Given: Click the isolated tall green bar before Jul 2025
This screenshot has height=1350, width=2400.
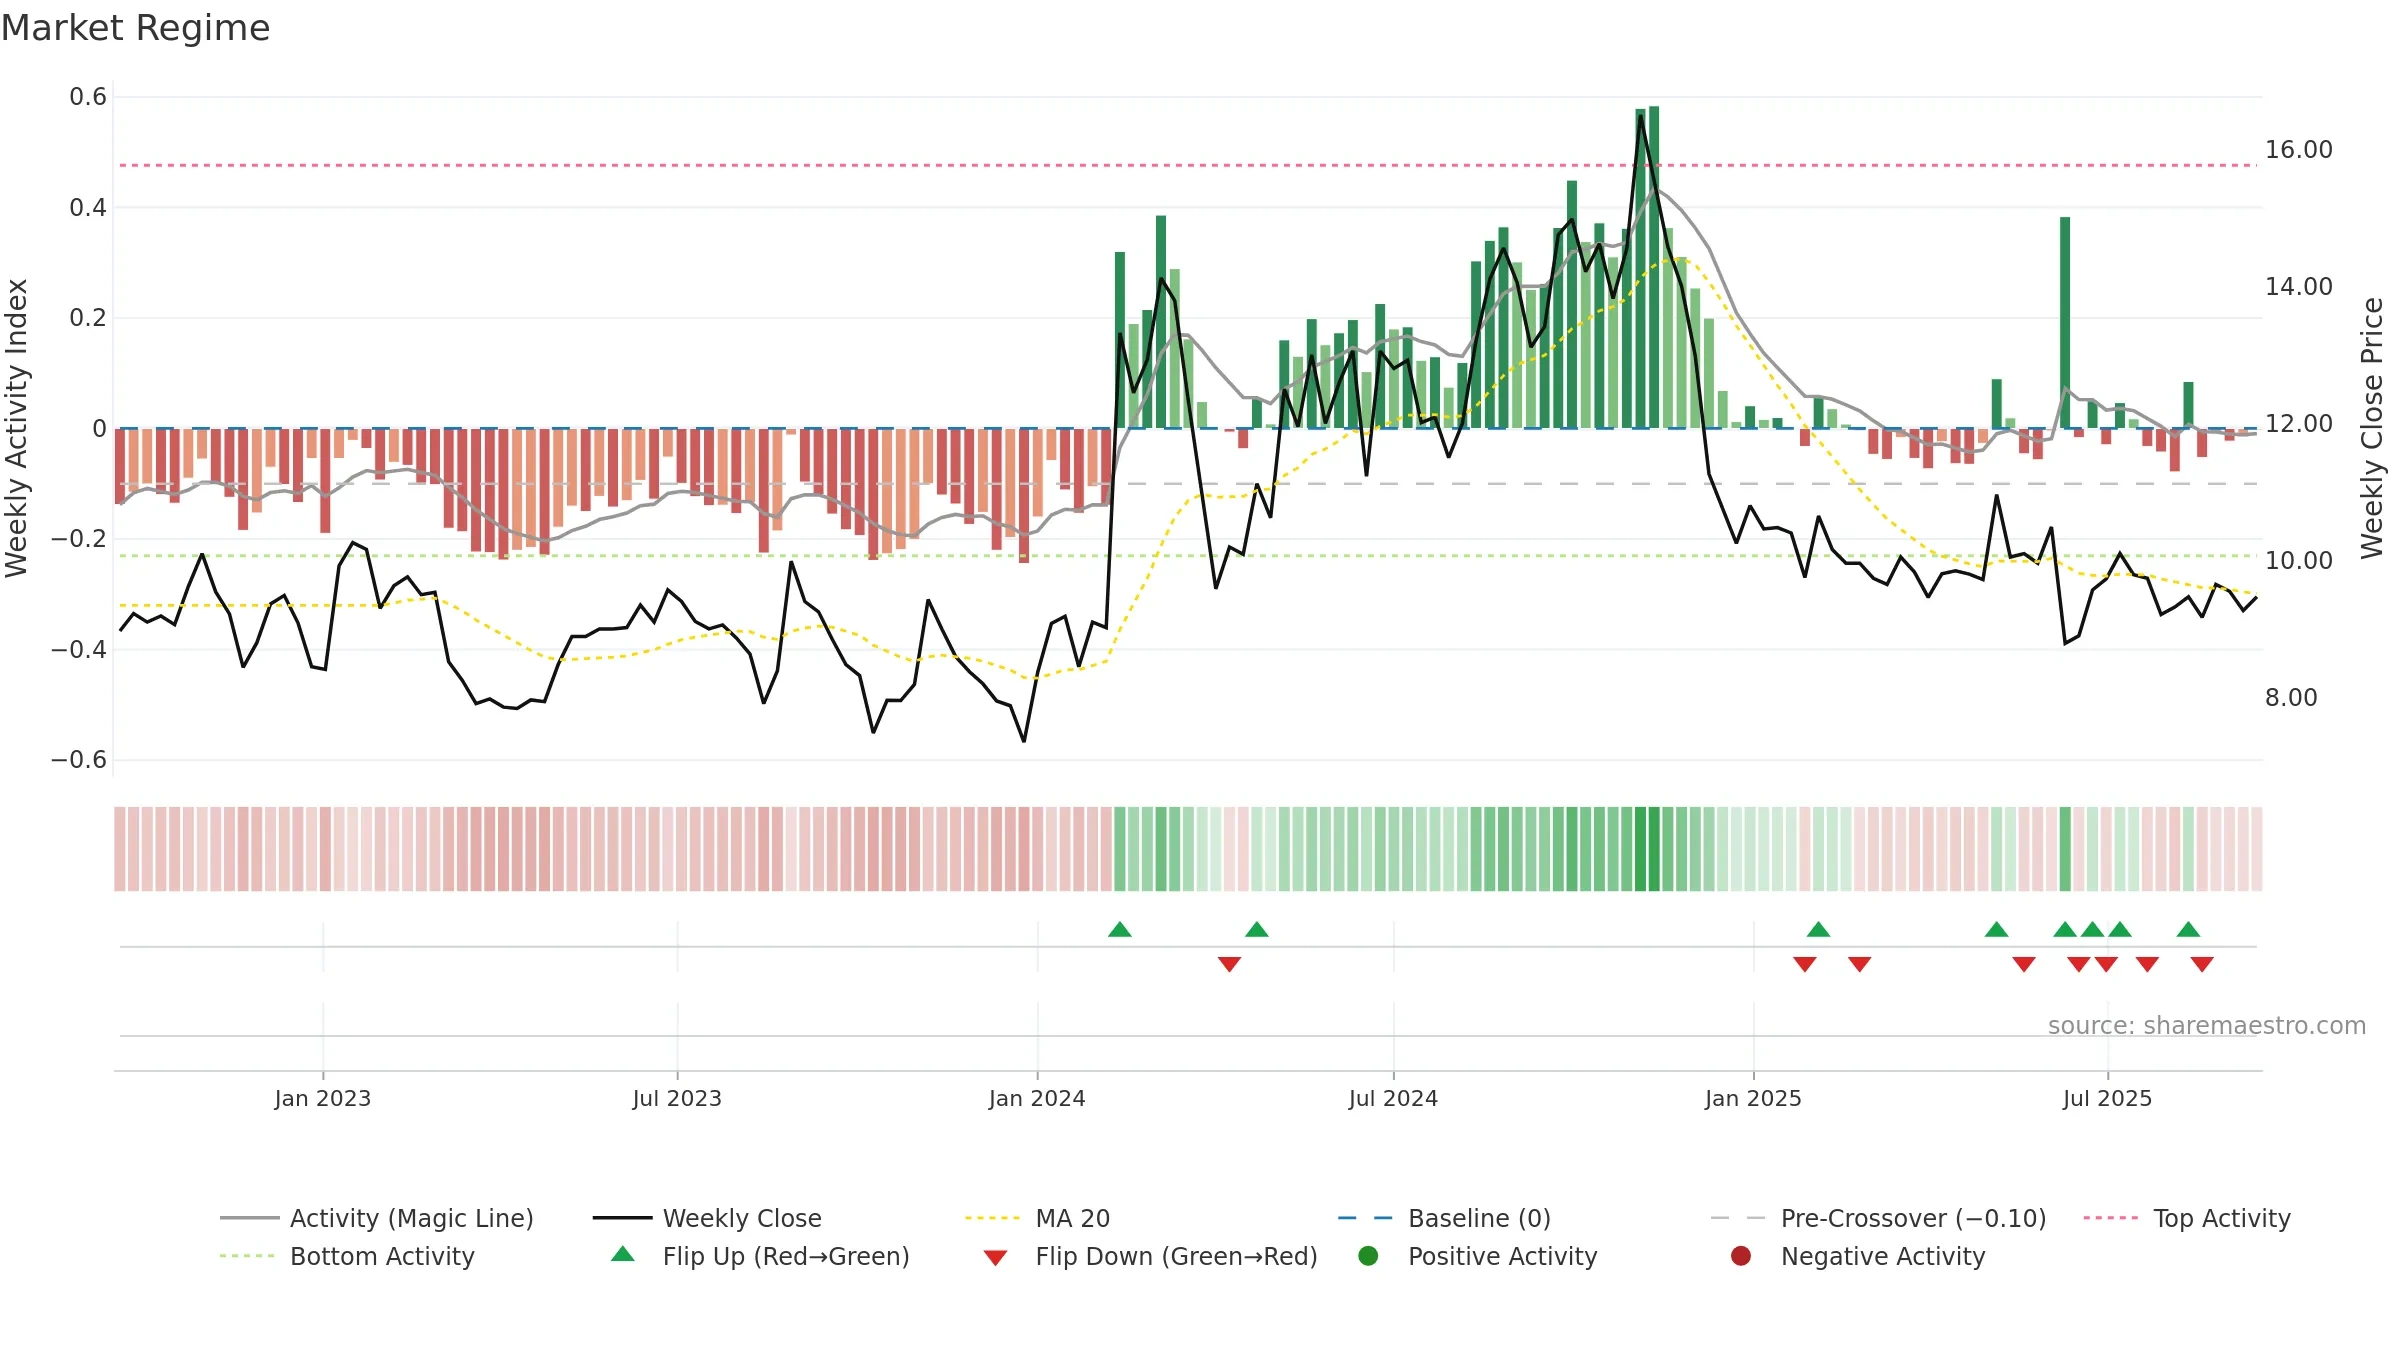Looking at the screenshot, I should click(x=2065, y=323).
